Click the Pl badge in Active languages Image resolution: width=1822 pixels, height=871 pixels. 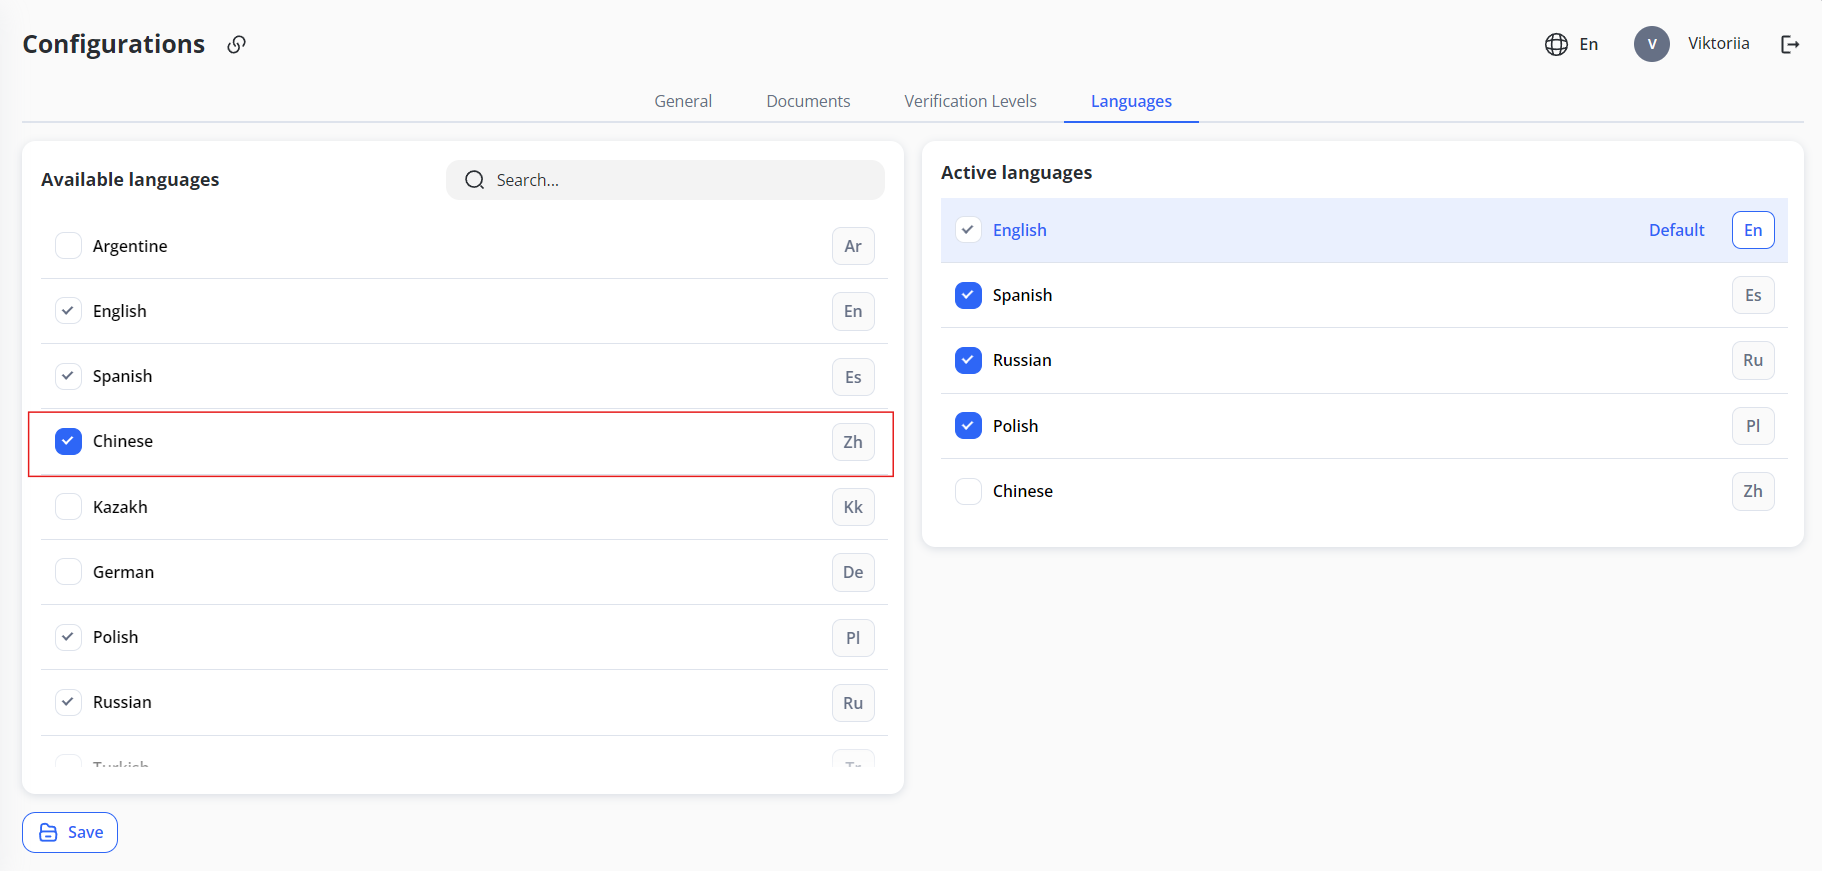click(x=1753, y=426)
